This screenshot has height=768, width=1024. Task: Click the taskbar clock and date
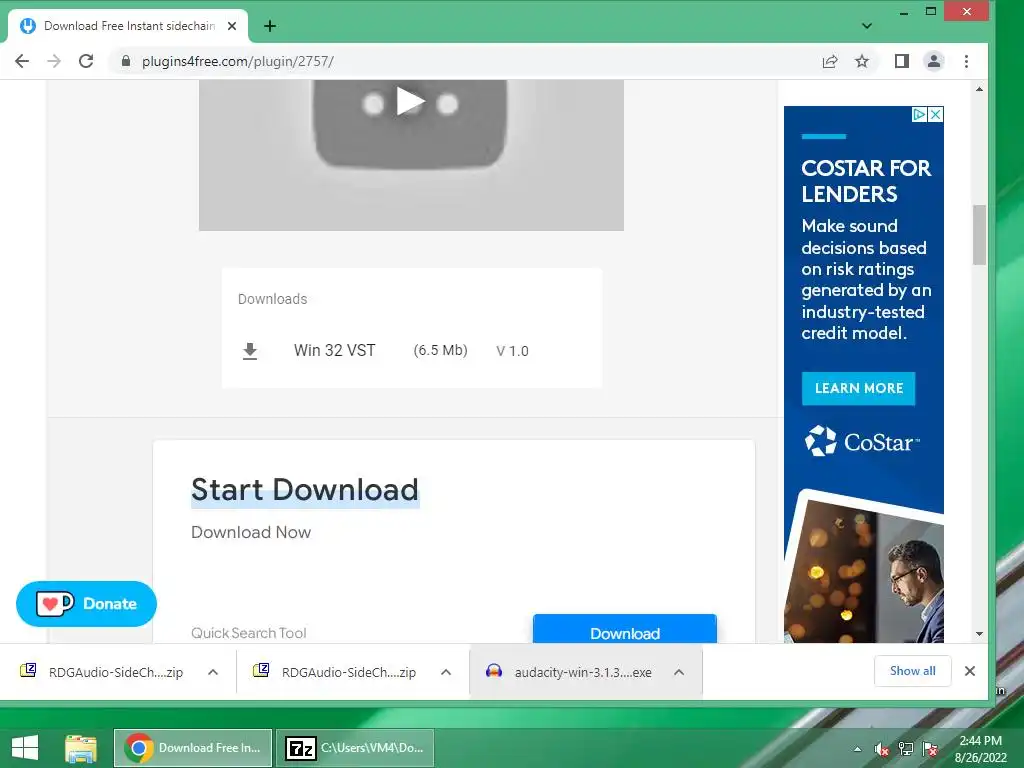coord(980,749)
